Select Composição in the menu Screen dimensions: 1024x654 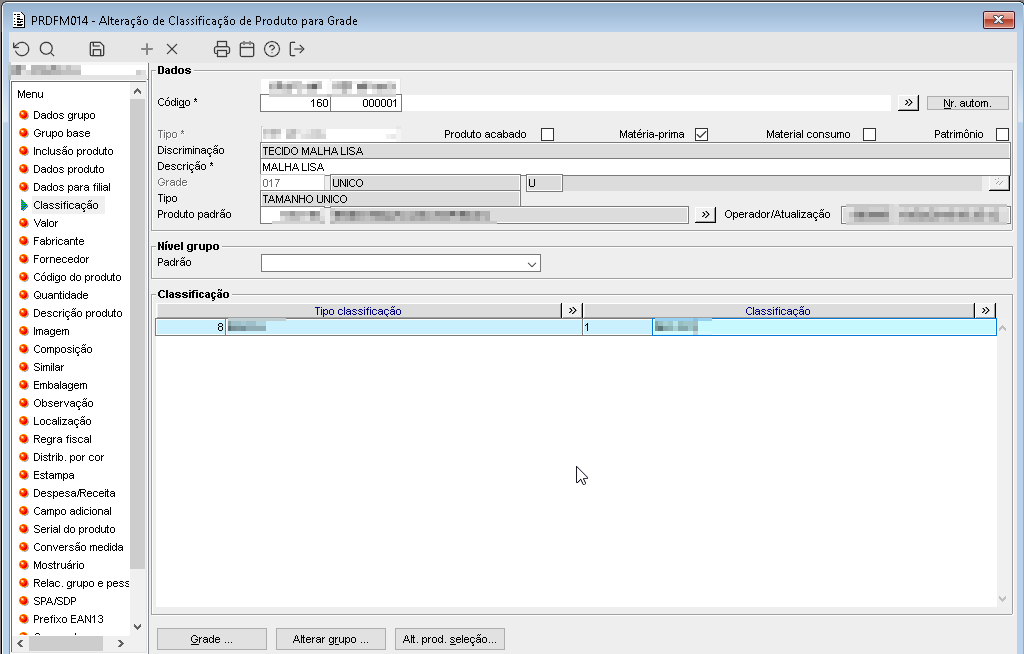tap(63, 350)
